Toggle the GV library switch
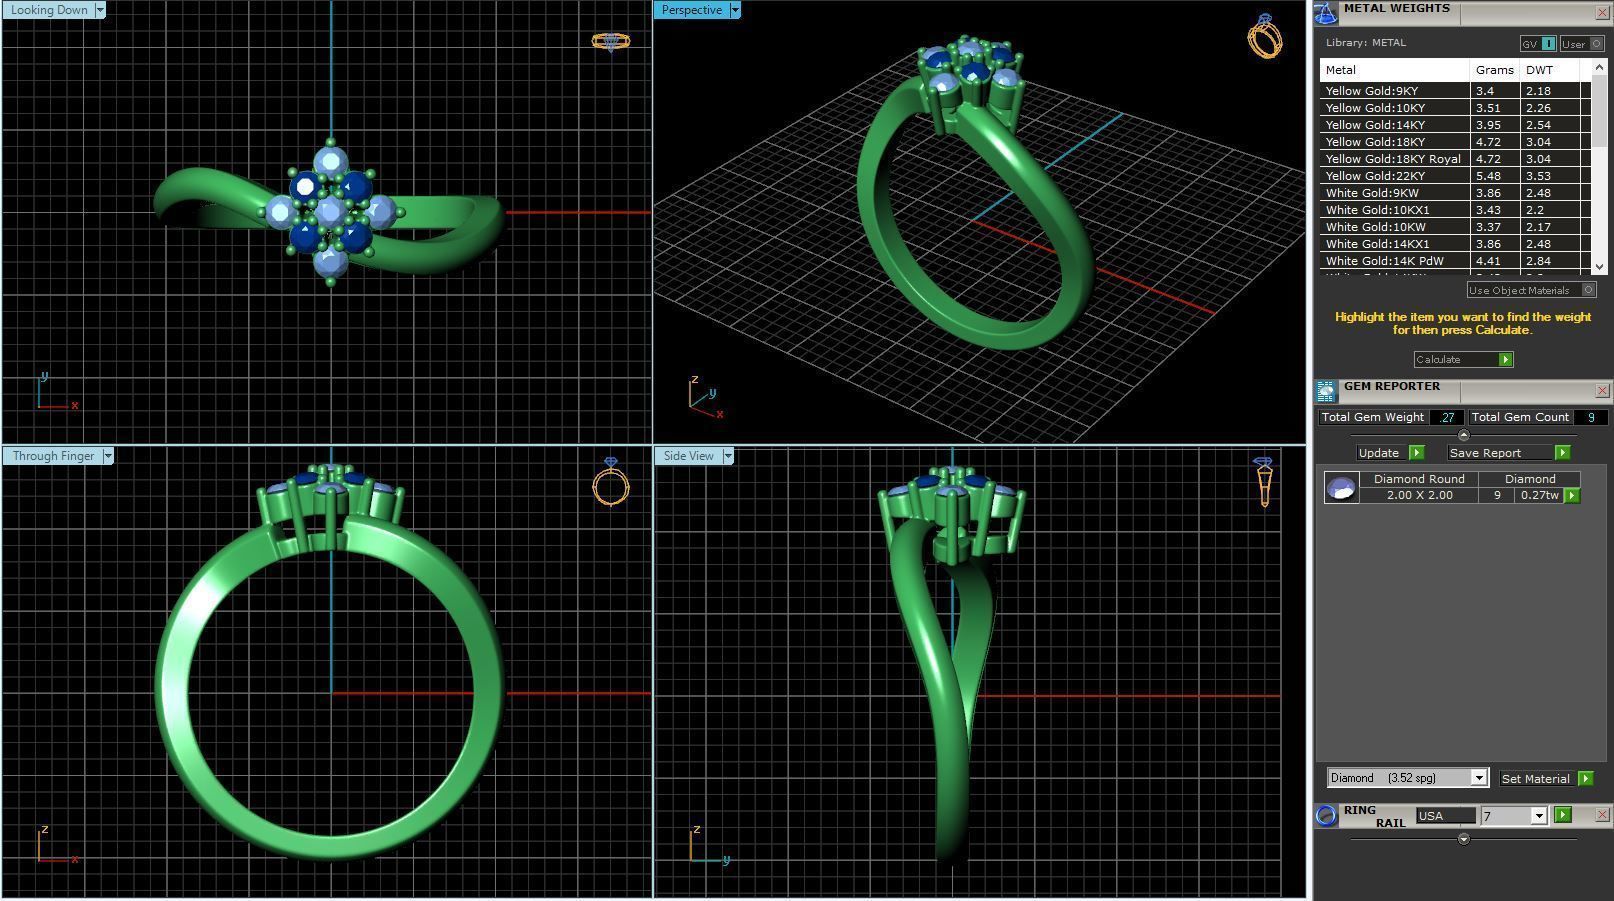The image size is (1614, 901). tap(1538, 44)
